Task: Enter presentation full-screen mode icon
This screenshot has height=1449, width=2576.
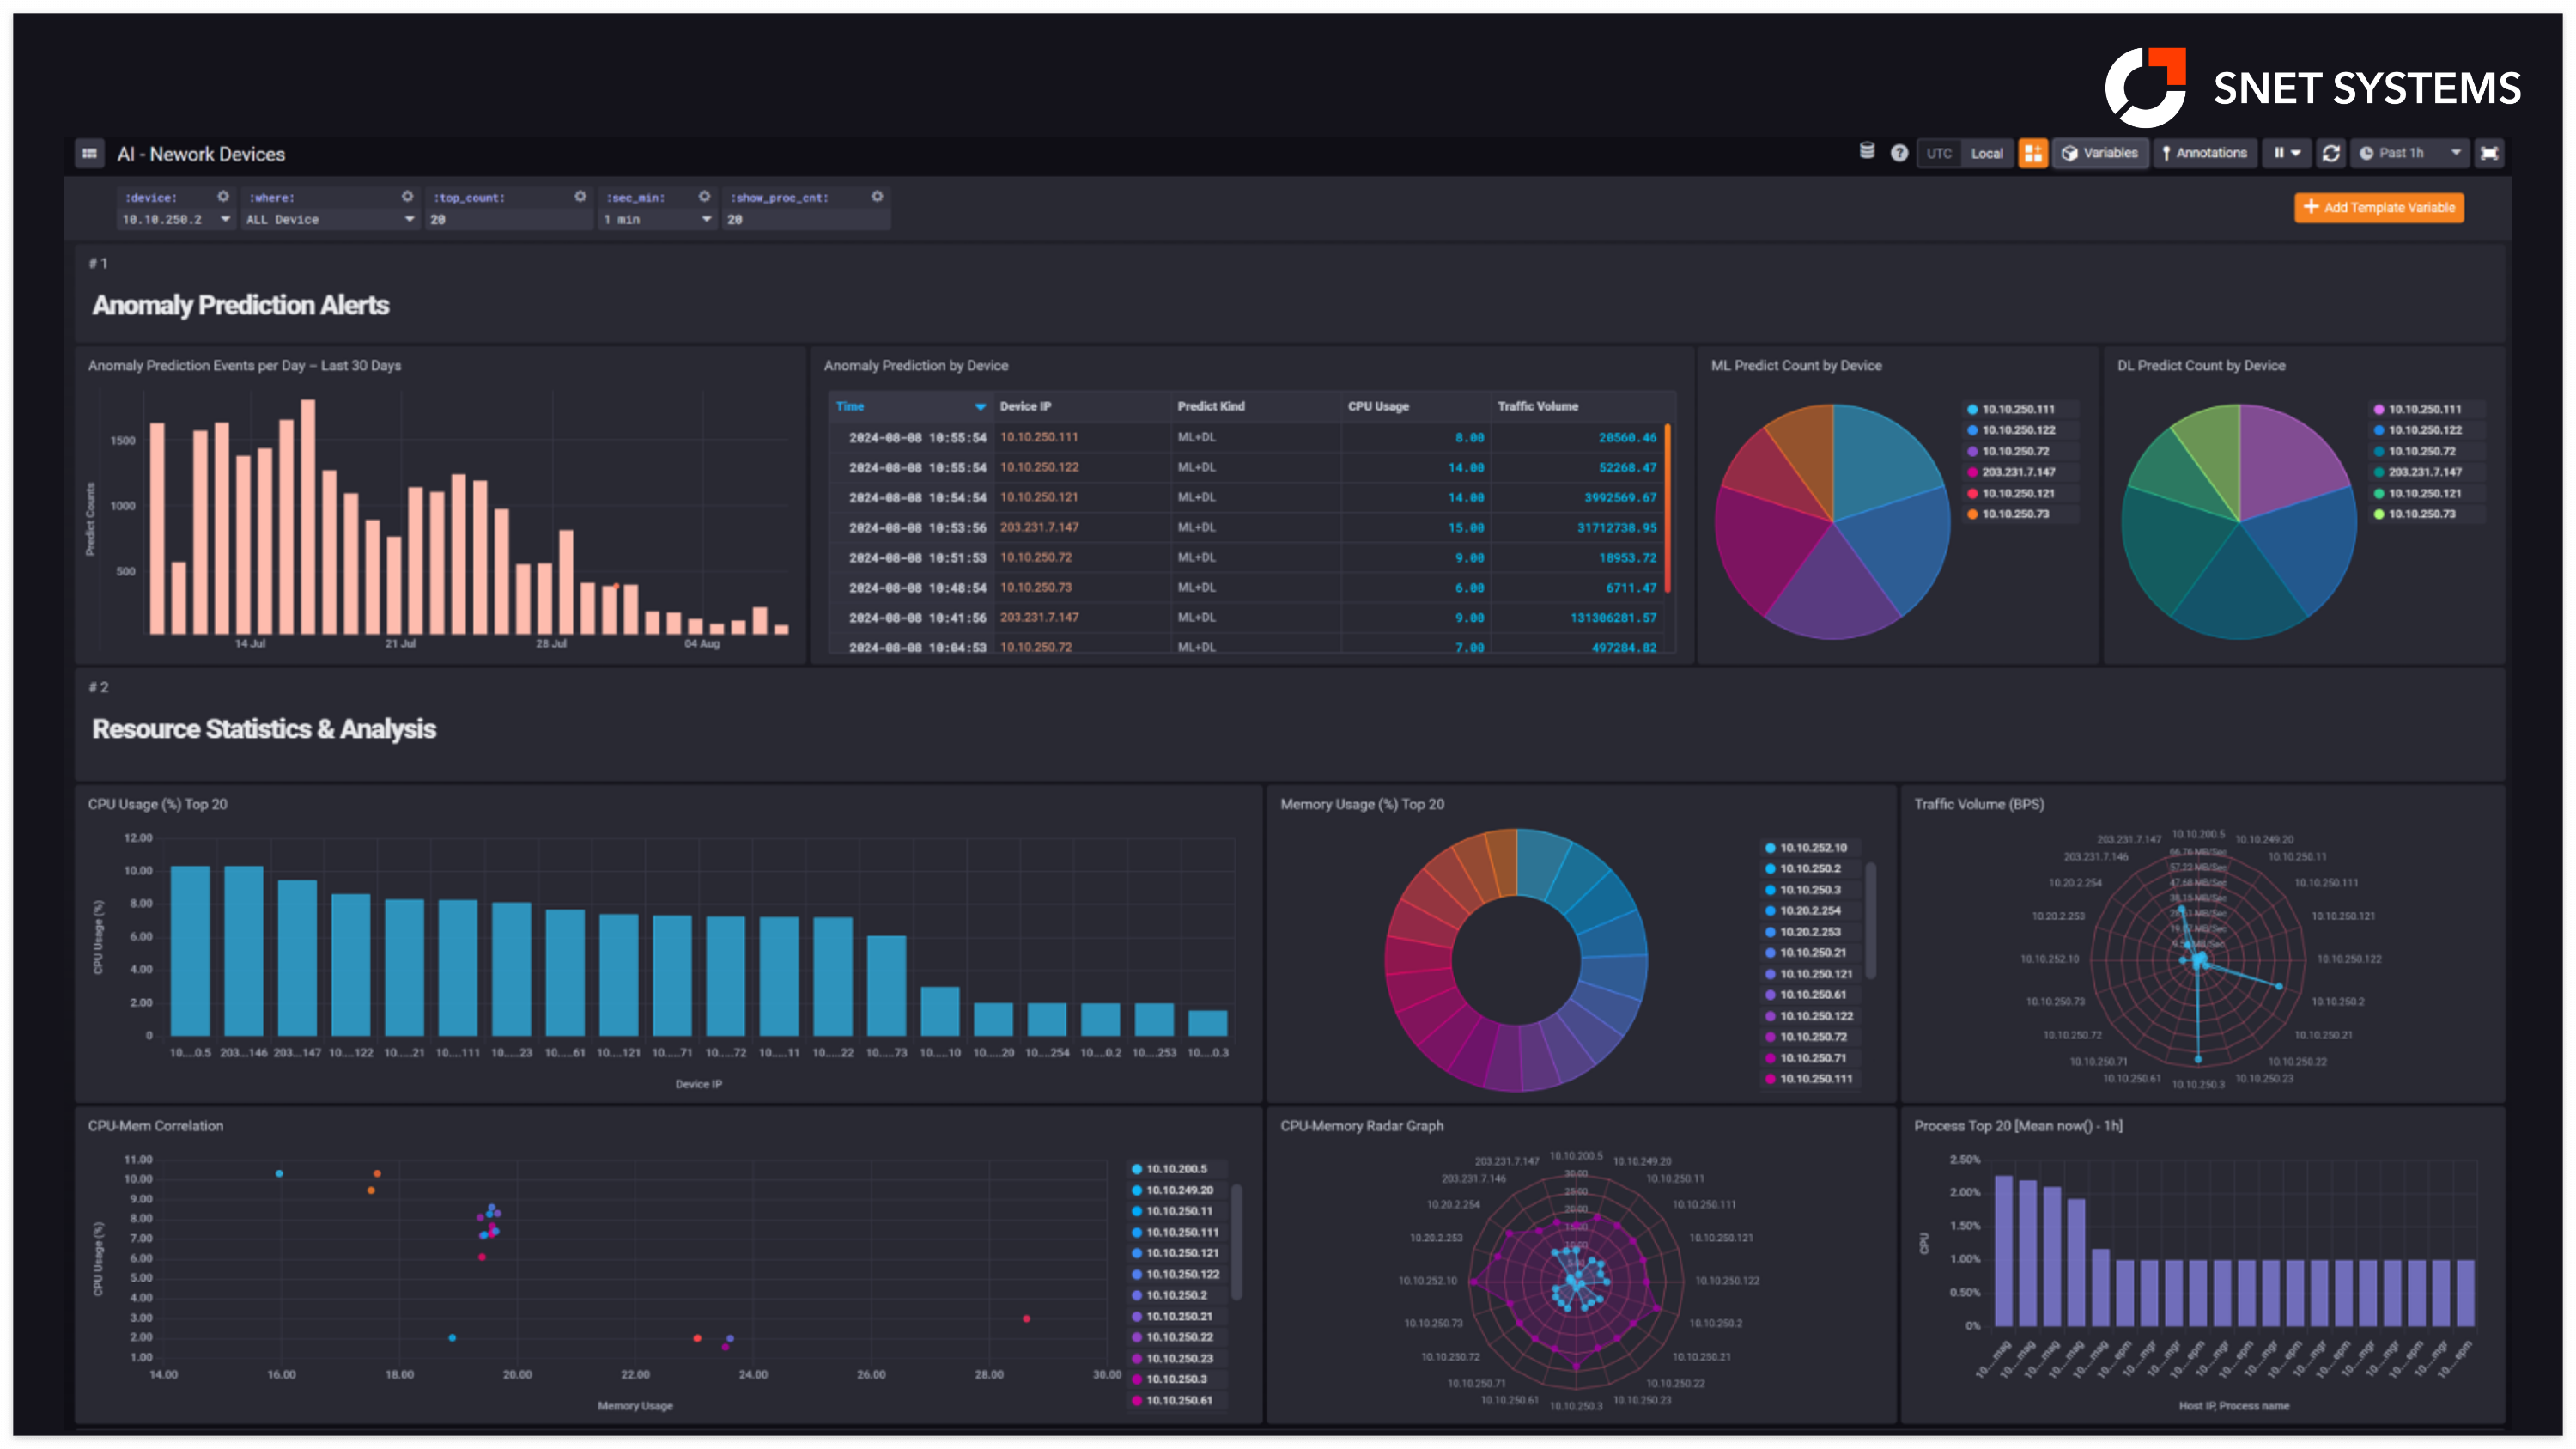Action: 2489,153
